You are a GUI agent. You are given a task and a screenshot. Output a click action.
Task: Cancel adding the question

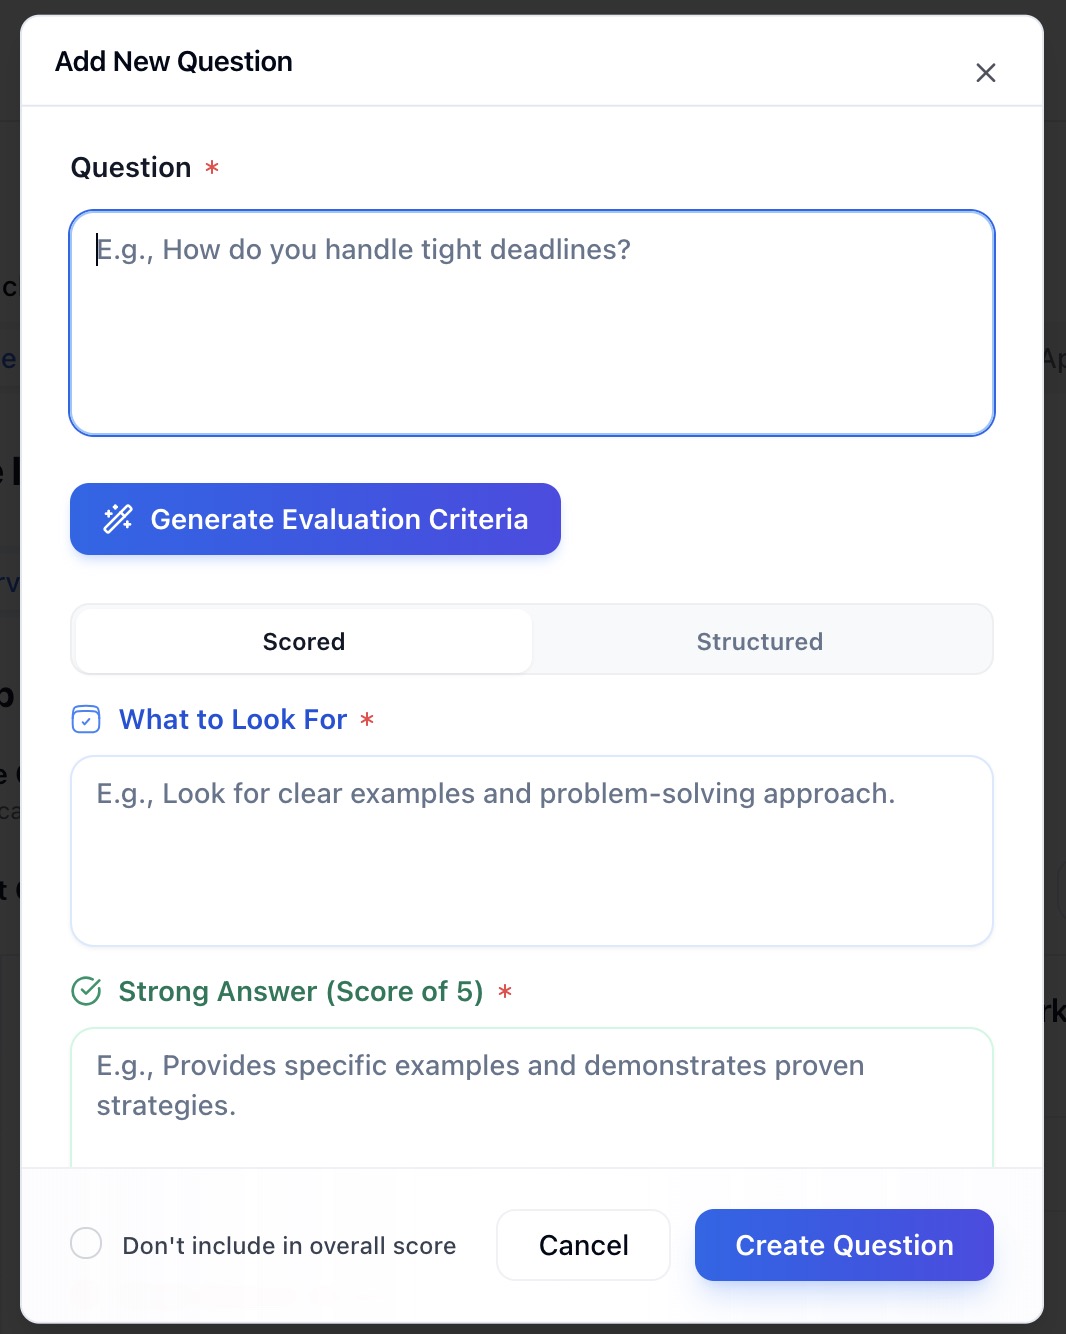point(583,1245)
